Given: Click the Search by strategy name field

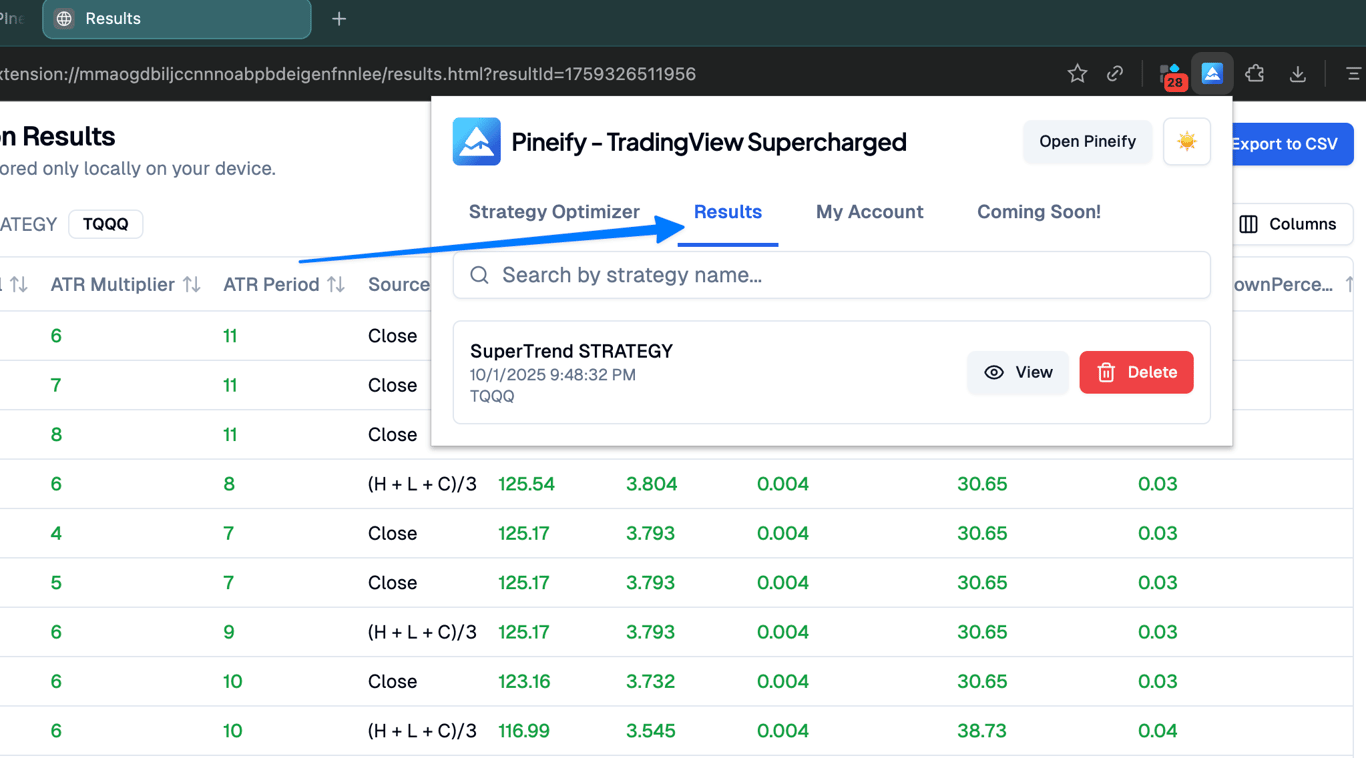Looking at the screenshot, I should [x=831, y=275].
